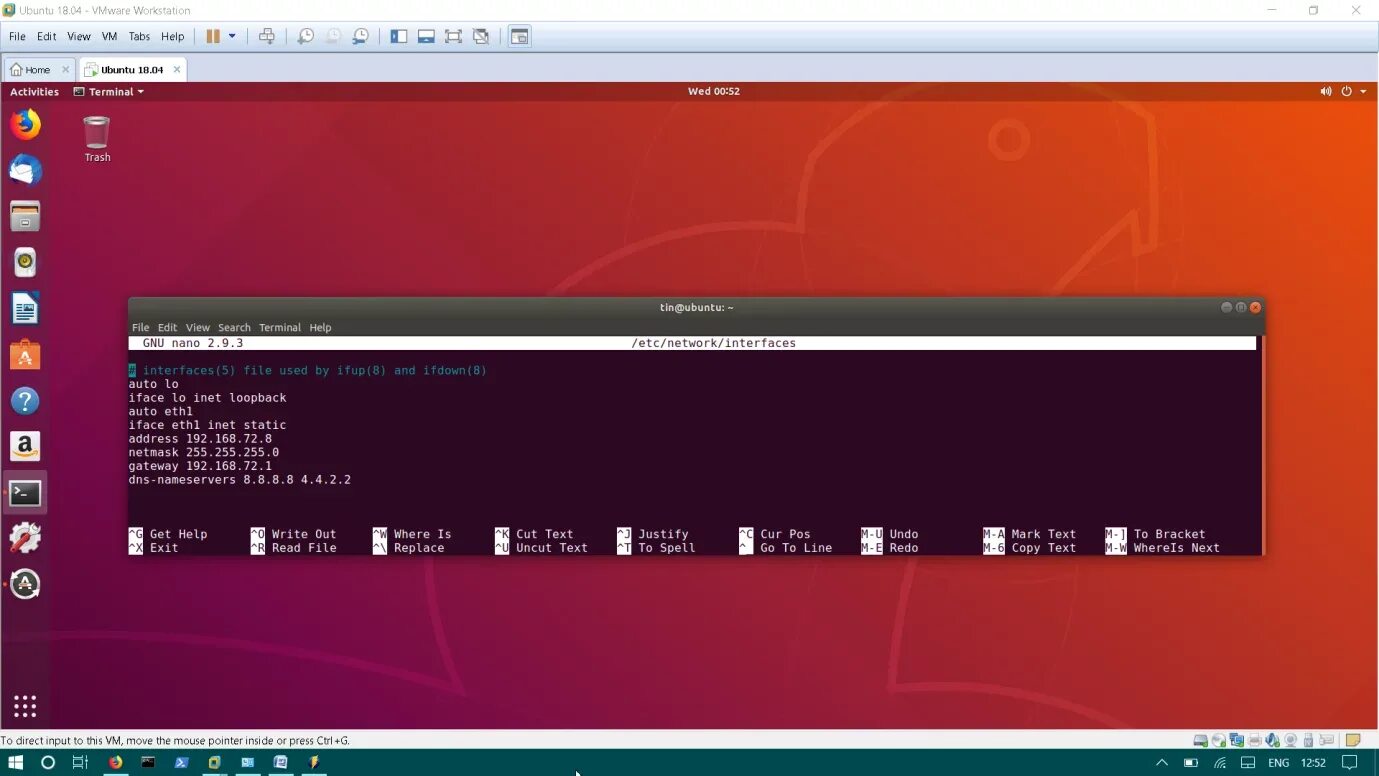Viewport: 1379px width, 776px height.
Task: Open the terminal File menu
Action: click(x=140, y=327)
